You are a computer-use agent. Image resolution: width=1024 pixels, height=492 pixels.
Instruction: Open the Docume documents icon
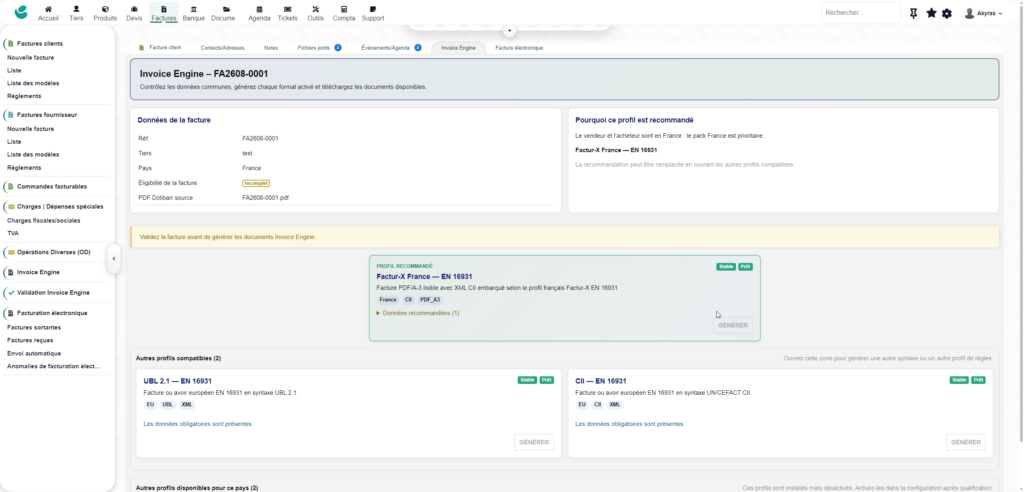(226, 10)
